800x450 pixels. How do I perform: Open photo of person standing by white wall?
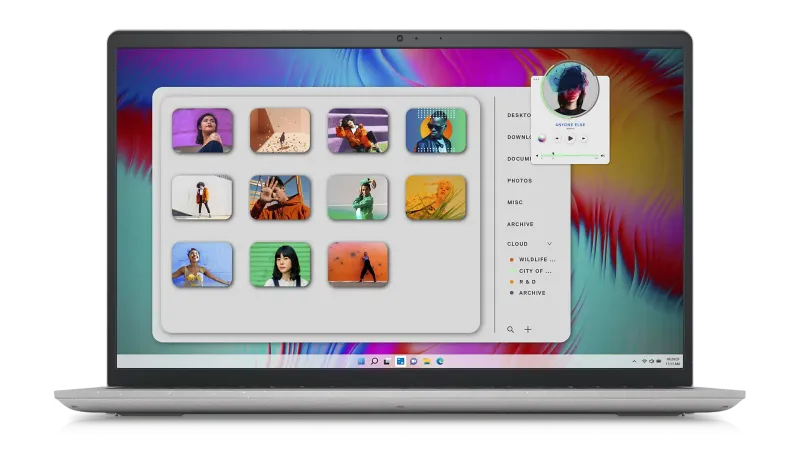tap(203, 197)
